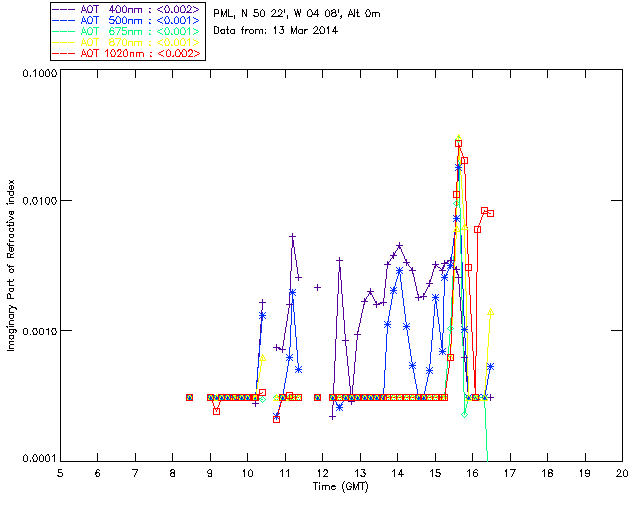Click the x-axis tick label 16

point(473,473)
